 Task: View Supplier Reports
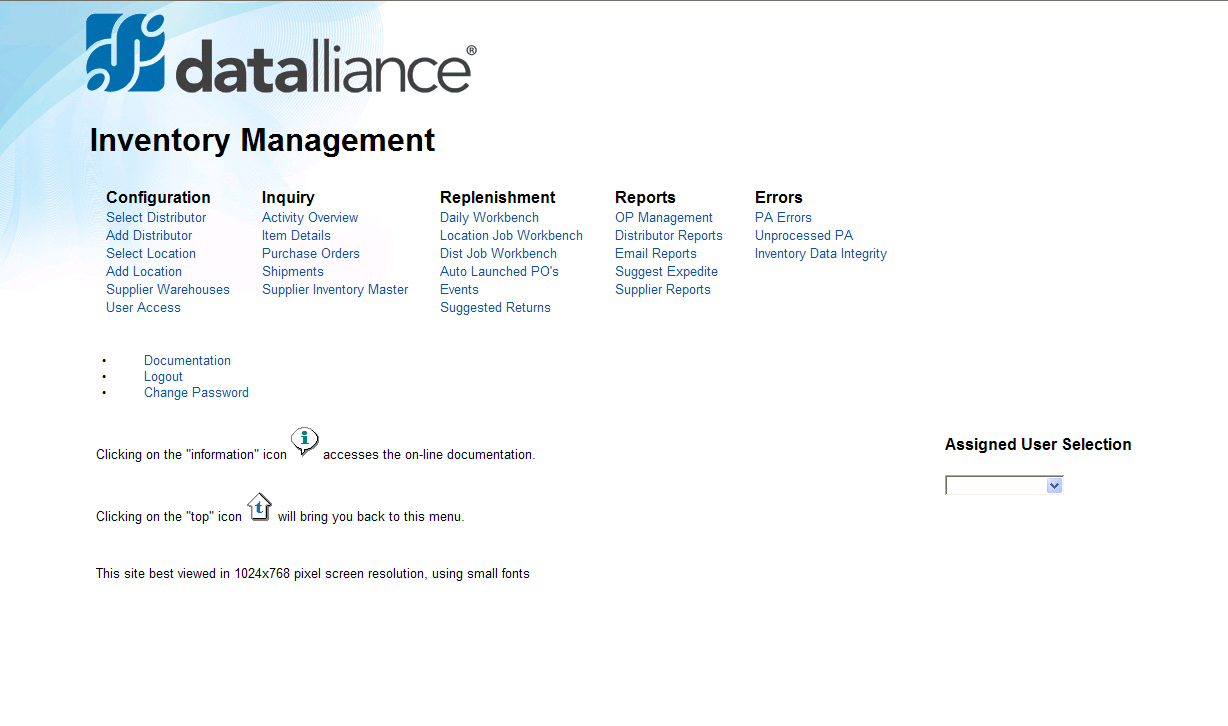tap(663, 289)
